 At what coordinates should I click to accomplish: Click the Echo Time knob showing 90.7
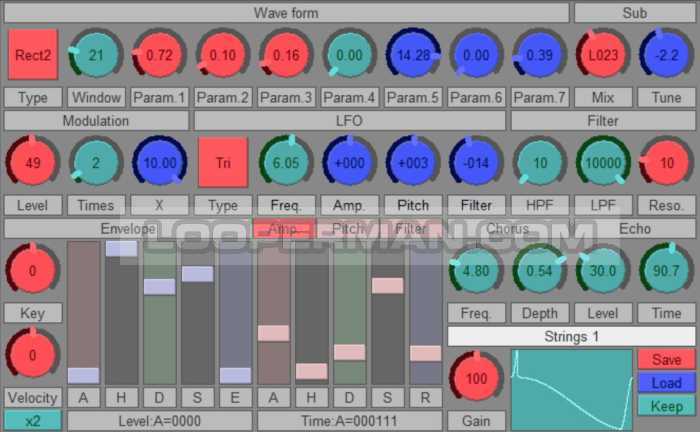[x=666, y=270]
